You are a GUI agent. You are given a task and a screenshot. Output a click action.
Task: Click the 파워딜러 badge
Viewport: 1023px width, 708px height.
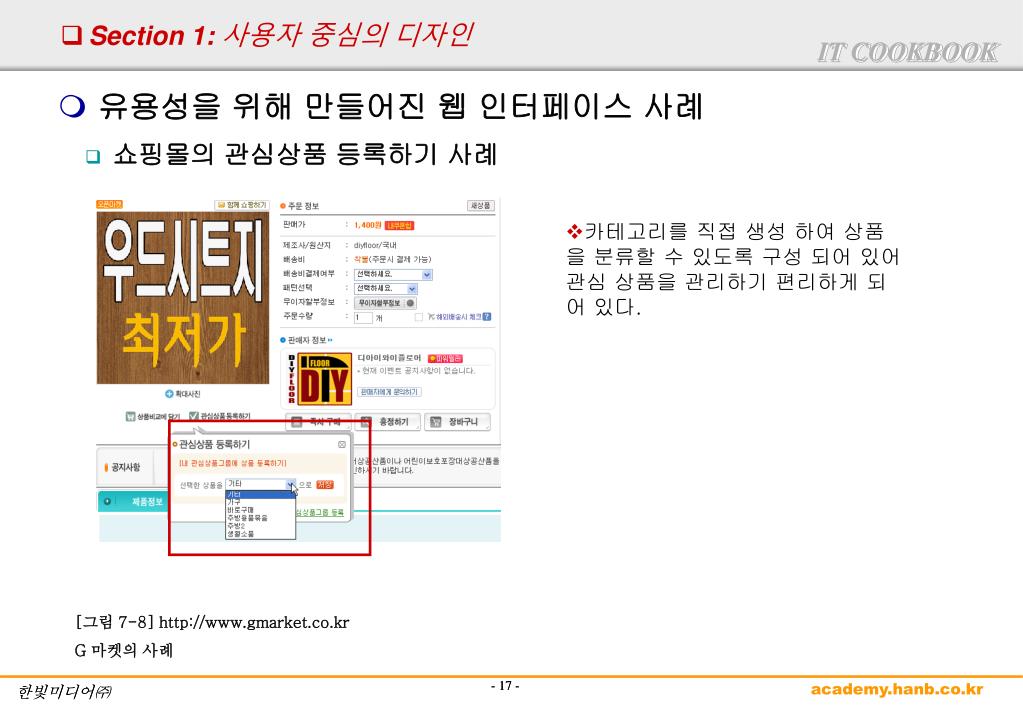[x=445, y=359]
